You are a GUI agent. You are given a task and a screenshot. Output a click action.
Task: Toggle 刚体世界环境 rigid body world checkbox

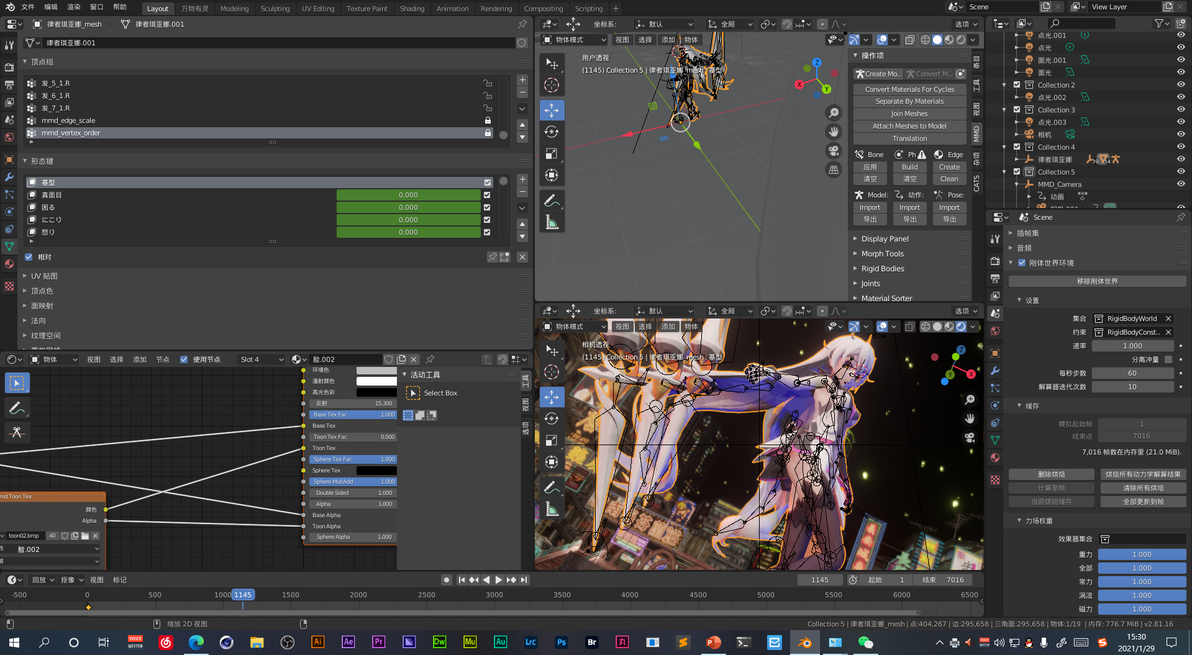point(1022,263)
